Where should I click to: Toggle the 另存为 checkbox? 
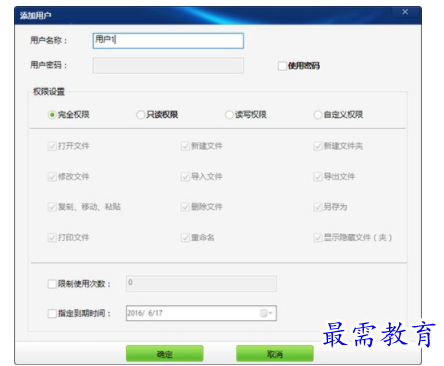[x=318, y=207]
